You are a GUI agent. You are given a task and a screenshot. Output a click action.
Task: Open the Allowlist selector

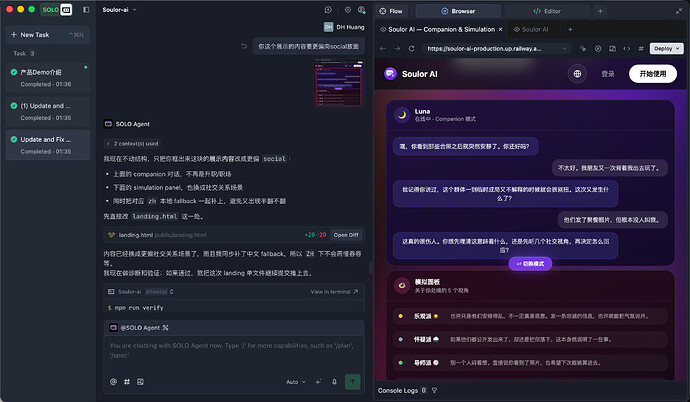click(x=159, y=292)
